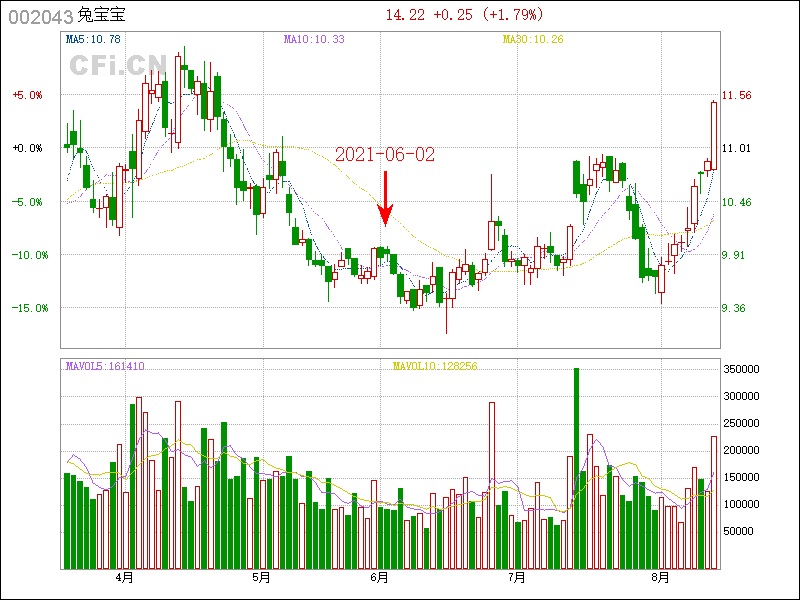This screenshot has height=600, width=800.
Task: Select the 2021-06-02 date annotation
Action: [385, 154]
